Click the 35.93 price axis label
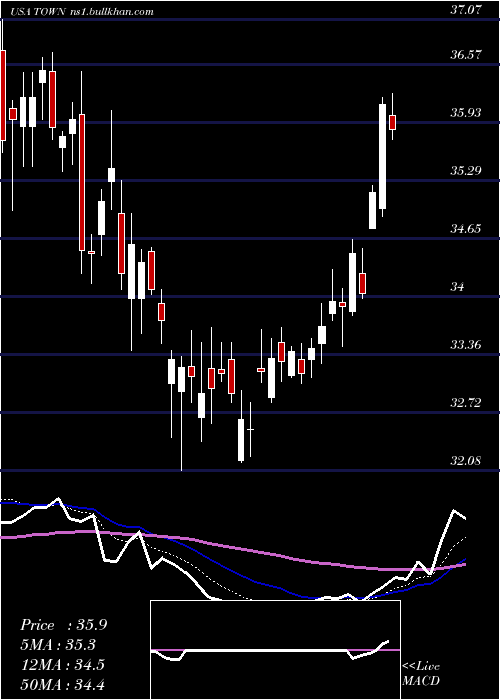This screenshot has height=700, width=500. click(x=466, y=113)
